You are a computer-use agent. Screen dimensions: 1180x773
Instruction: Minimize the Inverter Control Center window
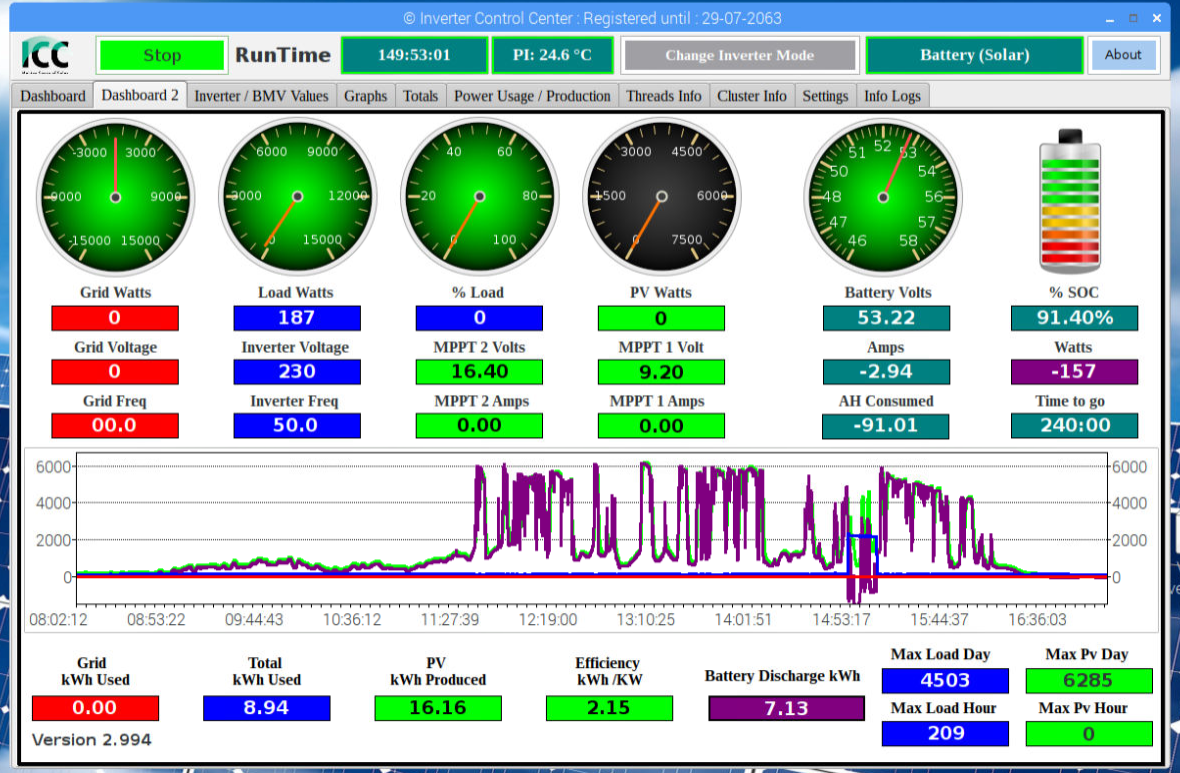point(1110,19)
